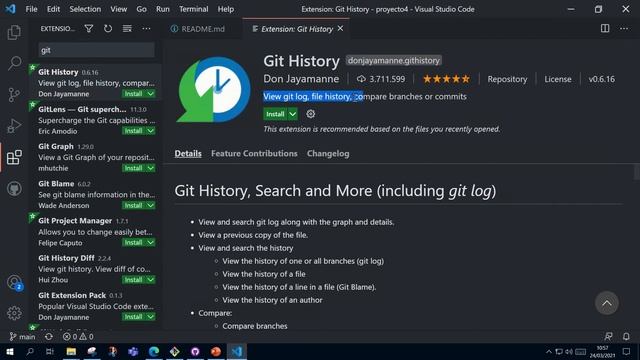640x360 pixels.
Task: Open Microsoft Teams from the taskbar
Action: click(133, 351)
